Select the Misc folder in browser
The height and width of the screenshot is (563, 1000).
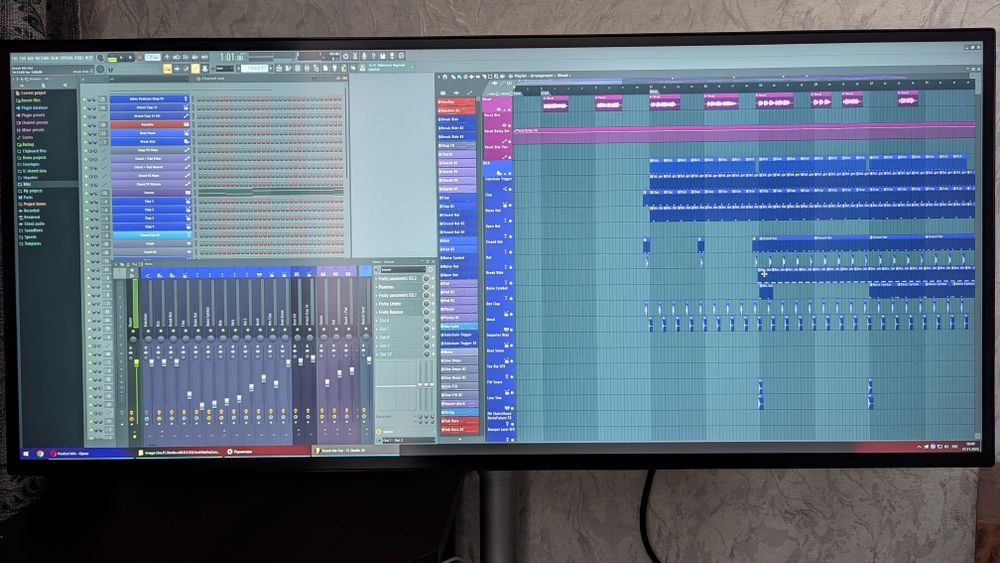(27, 184)
